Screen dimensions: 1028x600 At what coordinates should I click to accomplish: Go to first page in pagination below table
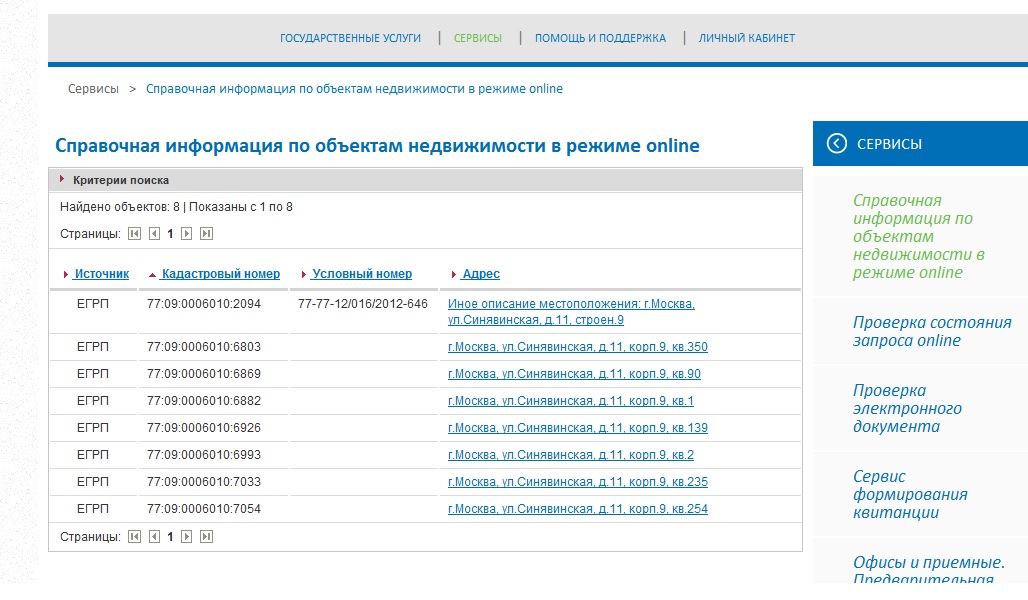tap(134, 537)
